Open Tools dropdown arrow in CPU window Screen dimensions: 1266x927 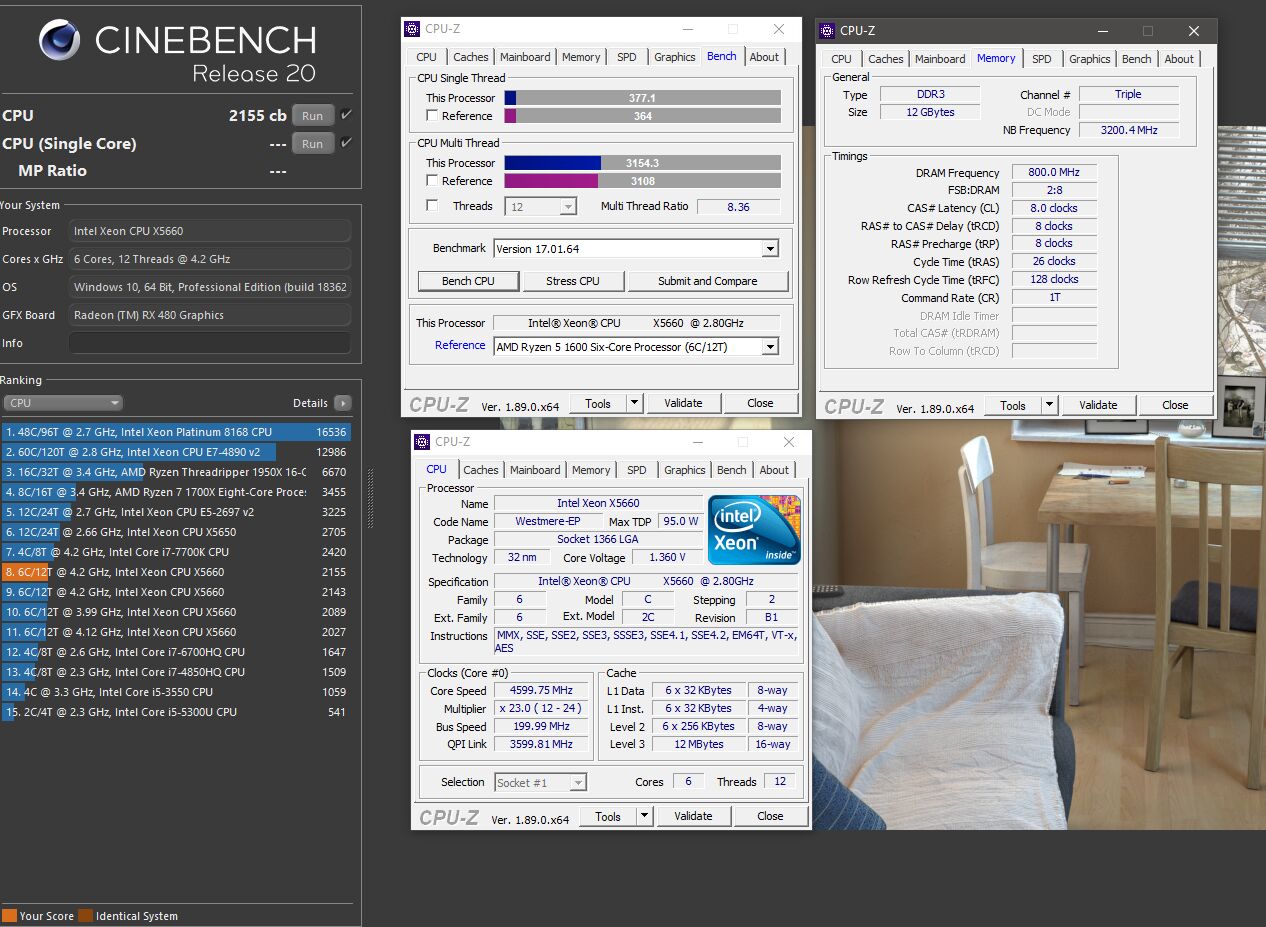(x=644, y=816)
